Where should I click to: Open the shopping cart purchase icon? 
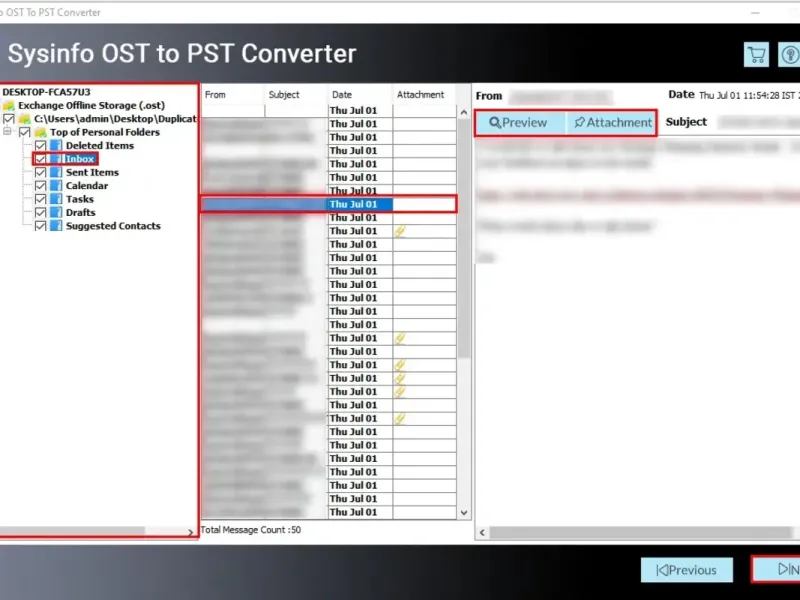coord(756,54)
